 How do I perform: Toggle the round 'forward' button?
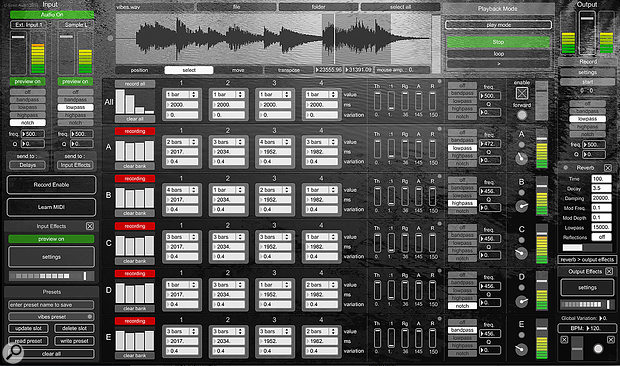click(522, 115)
